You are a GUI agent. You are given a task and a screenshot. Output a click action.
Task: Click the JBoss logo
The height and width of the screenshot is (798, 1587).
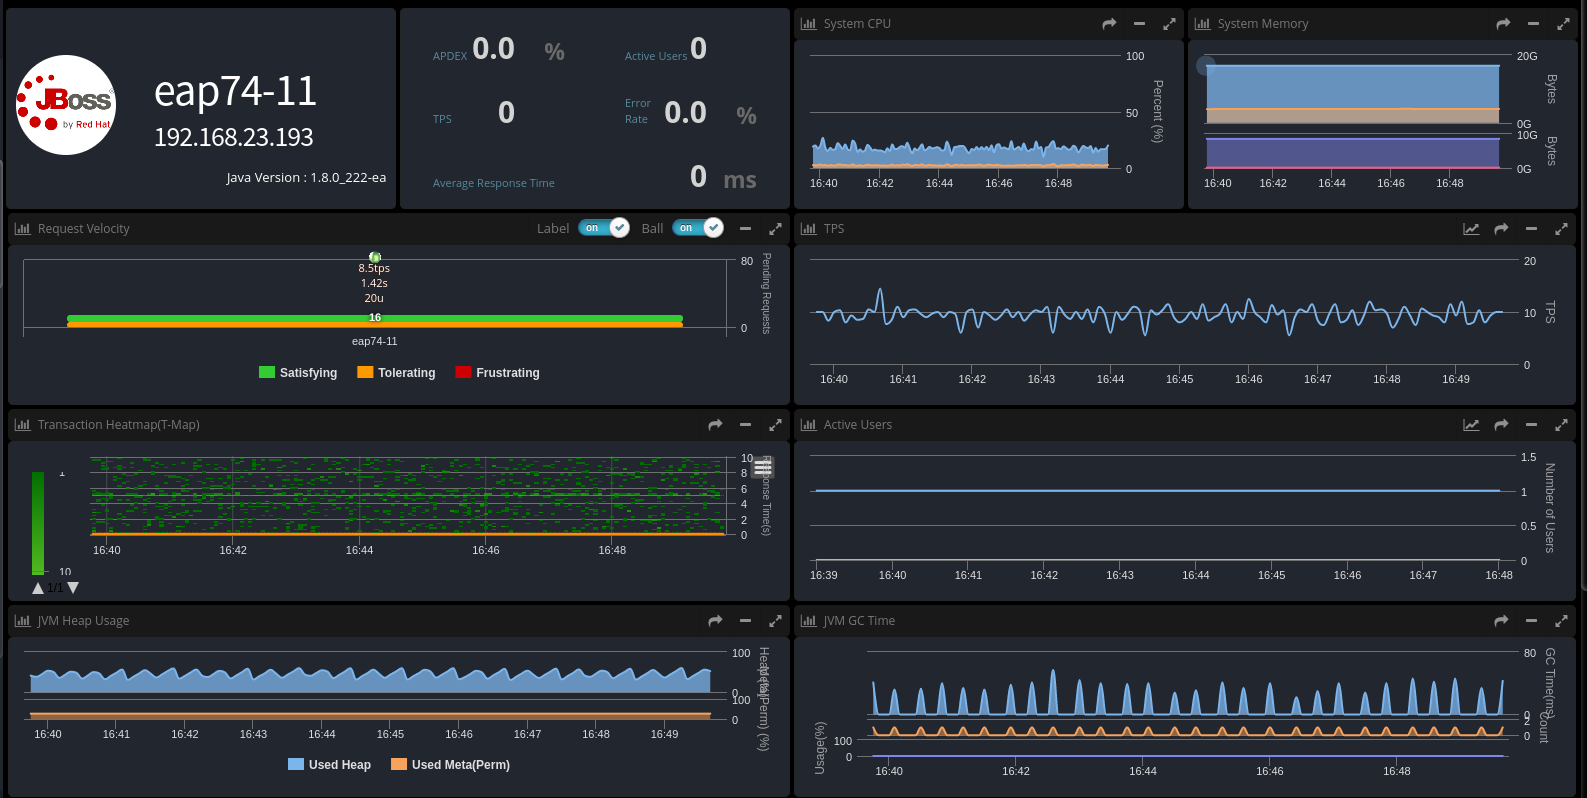pyautogui.click(x=66, y=105)
